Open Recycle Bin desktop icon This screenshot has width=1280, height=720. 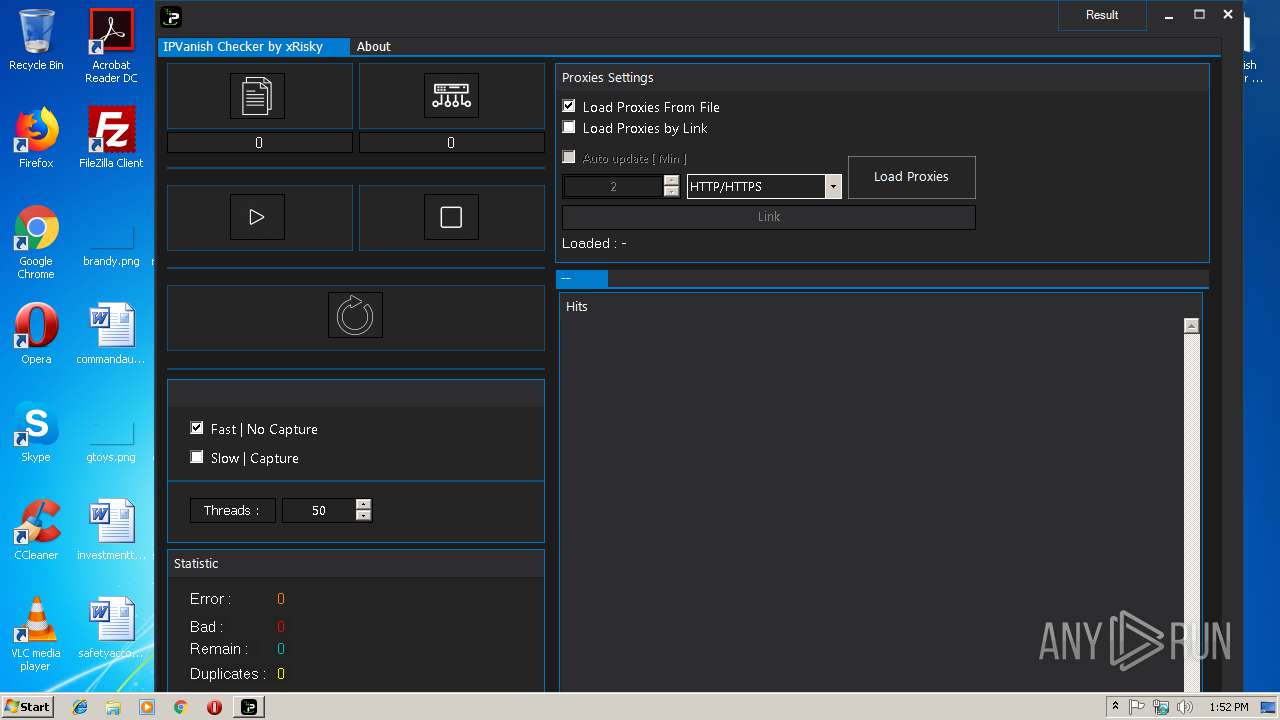(36, 40)
